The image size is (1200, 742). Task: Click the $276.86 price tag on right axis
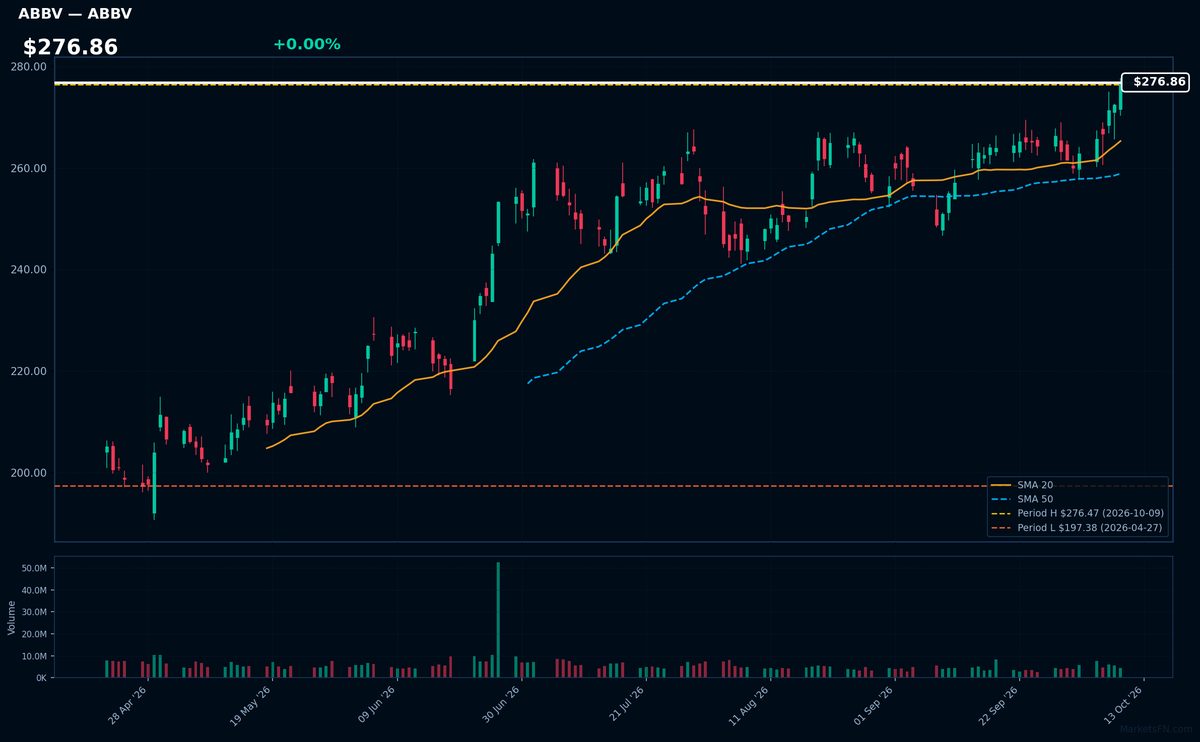1156,82
